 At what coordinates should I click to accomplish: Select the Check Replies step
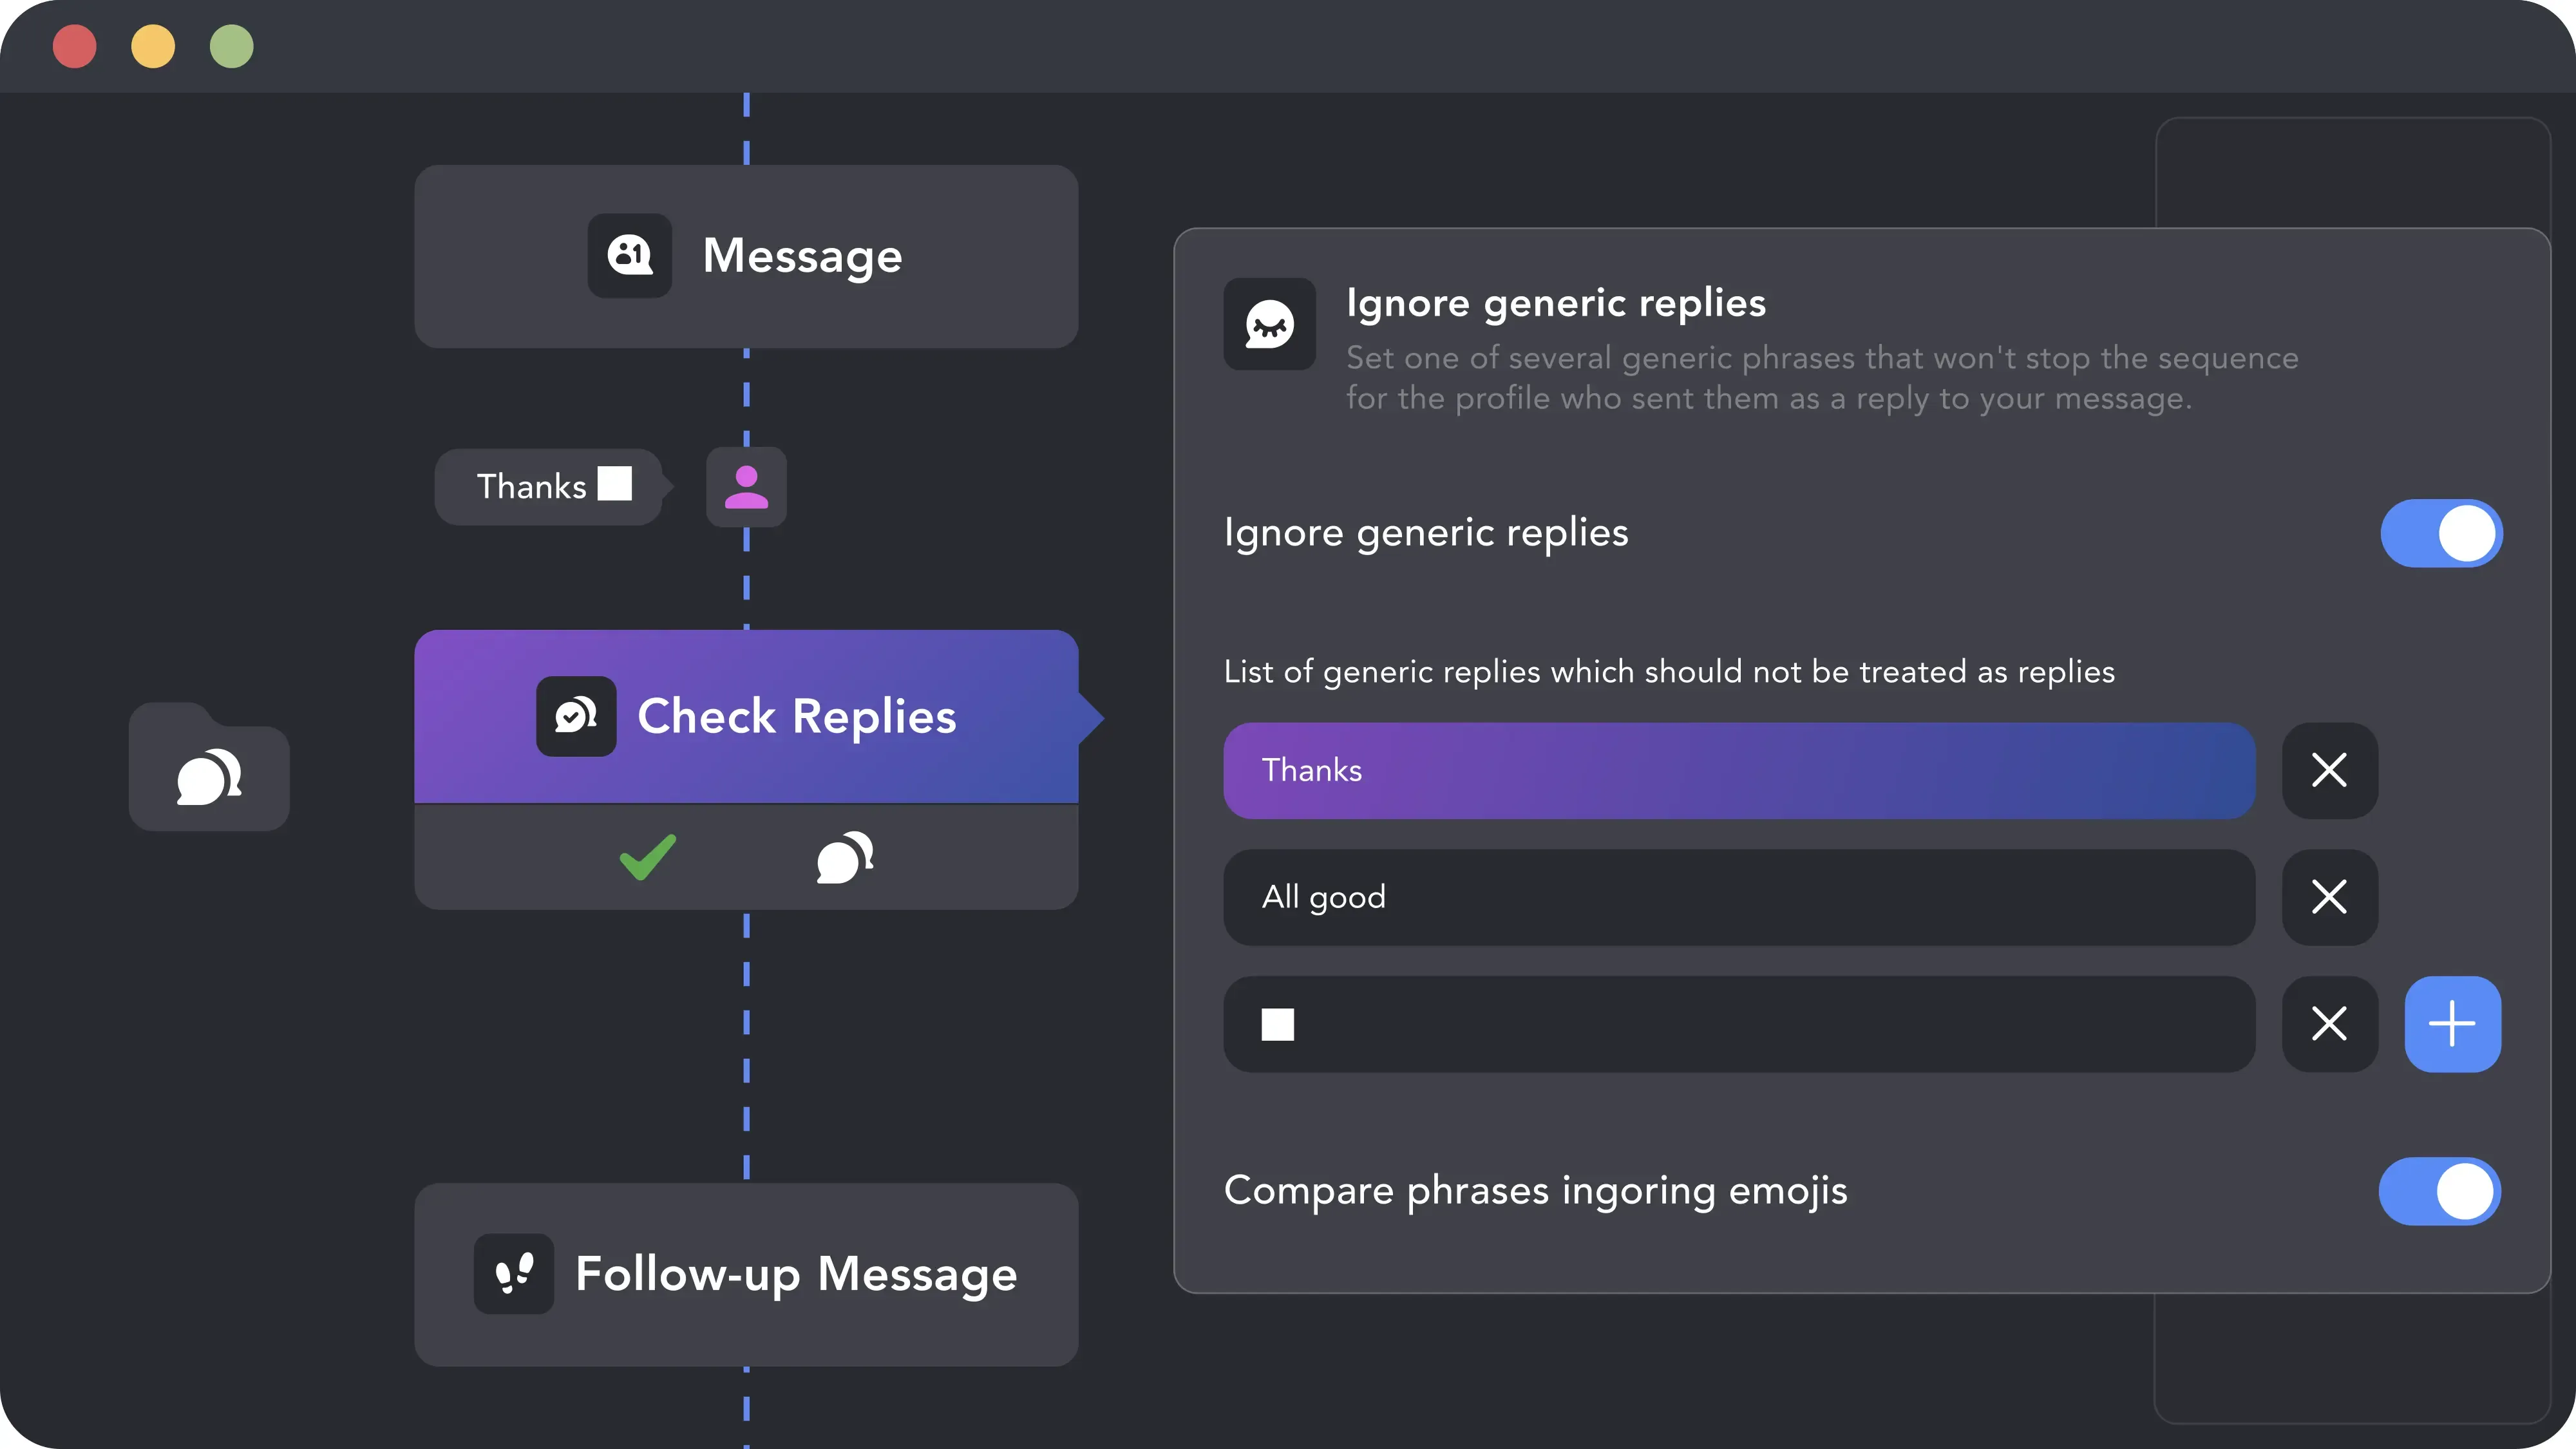pos(746,716)
